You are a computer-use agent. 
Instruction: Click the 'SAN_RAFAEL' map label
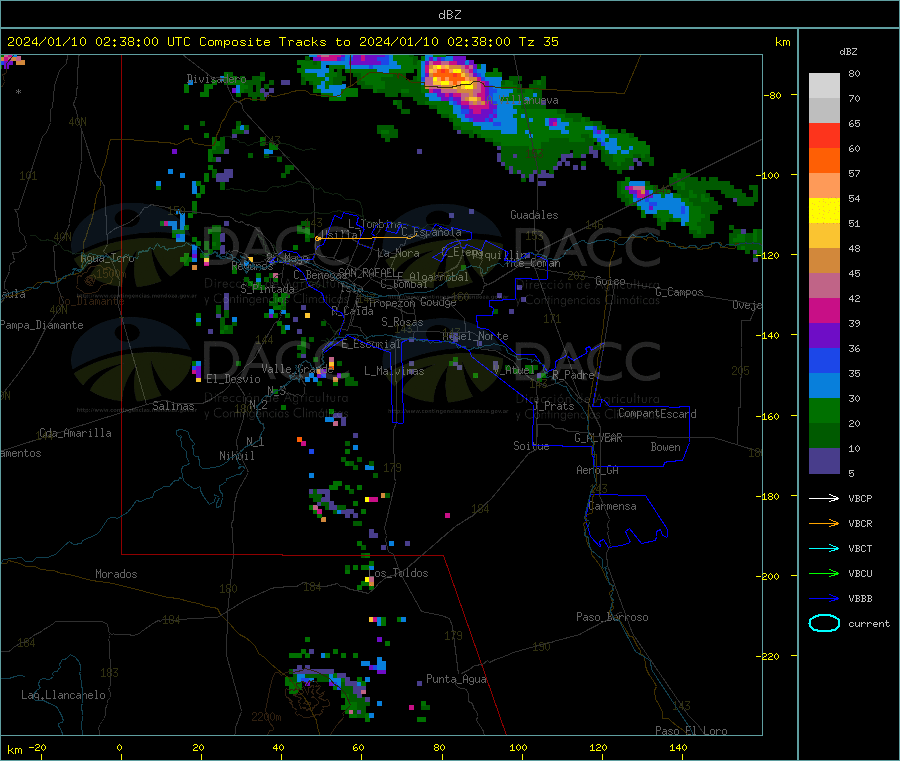[x=367, y=273]
